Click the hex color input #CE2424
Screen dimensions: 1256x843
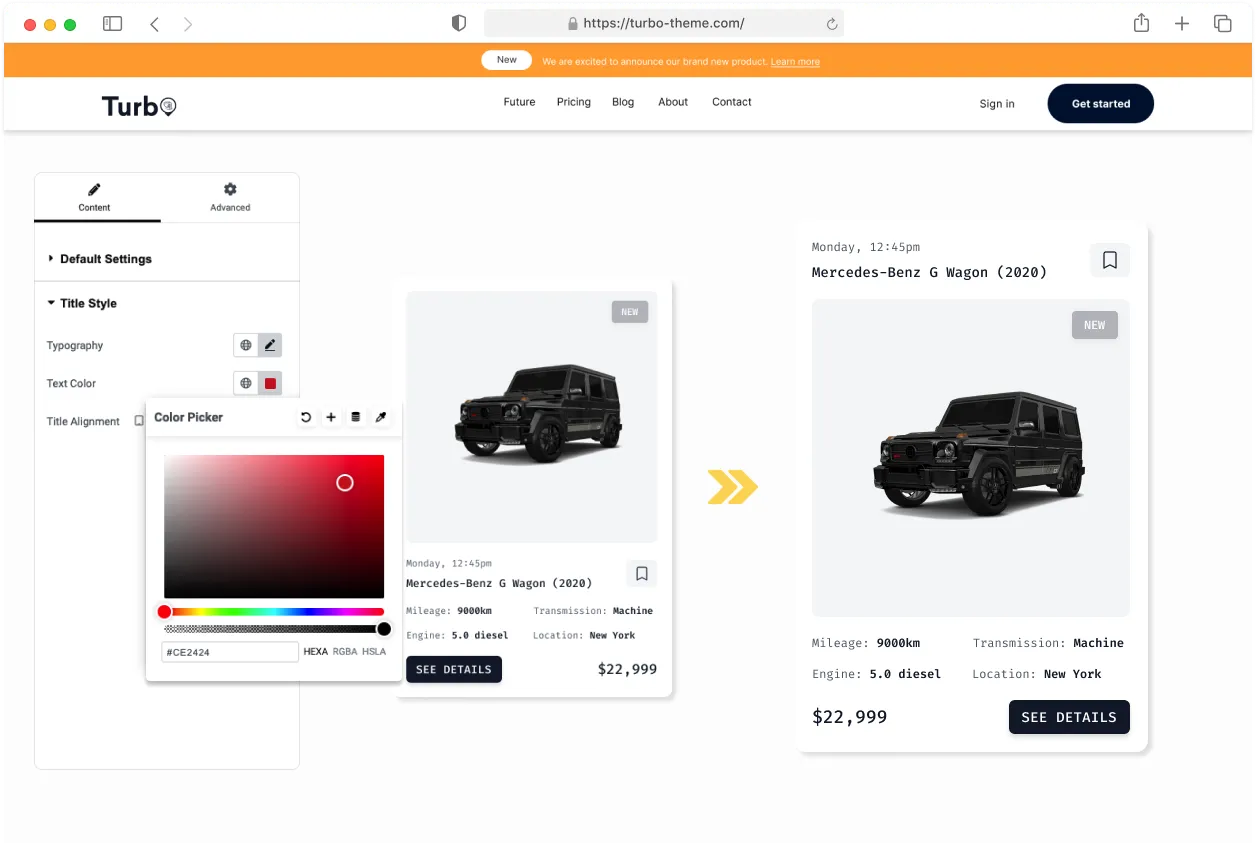(x=230, y=652)
